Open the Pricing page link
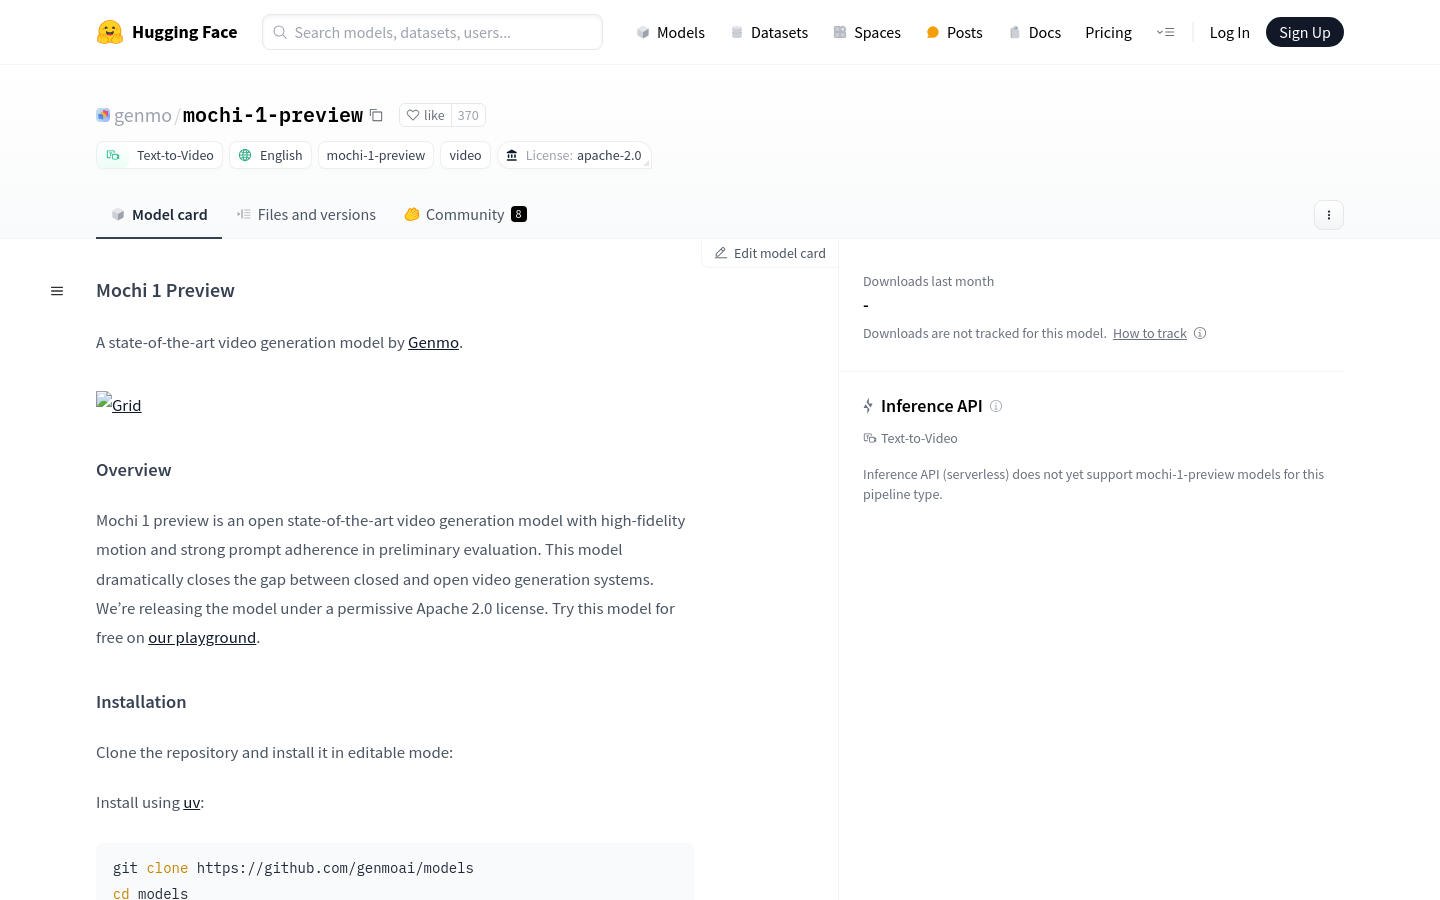Image resolution: width=1440 pixels, height=900 pixels. [x=1108, y=32]
